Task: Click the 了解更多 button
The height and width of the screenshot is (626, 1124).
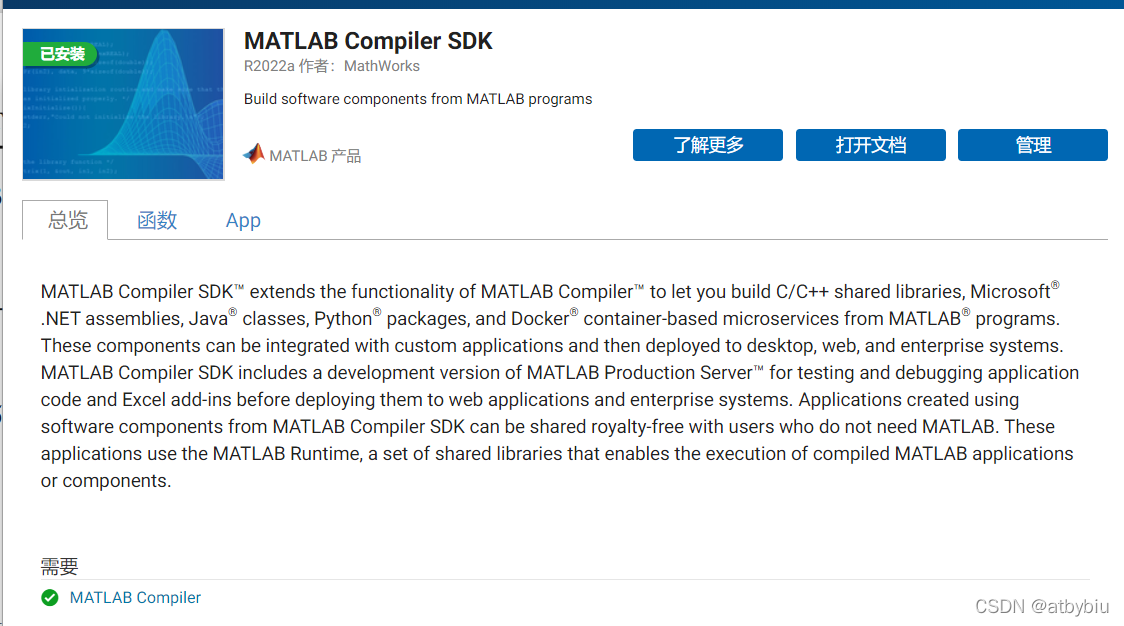Action: [x=707, y=145]
